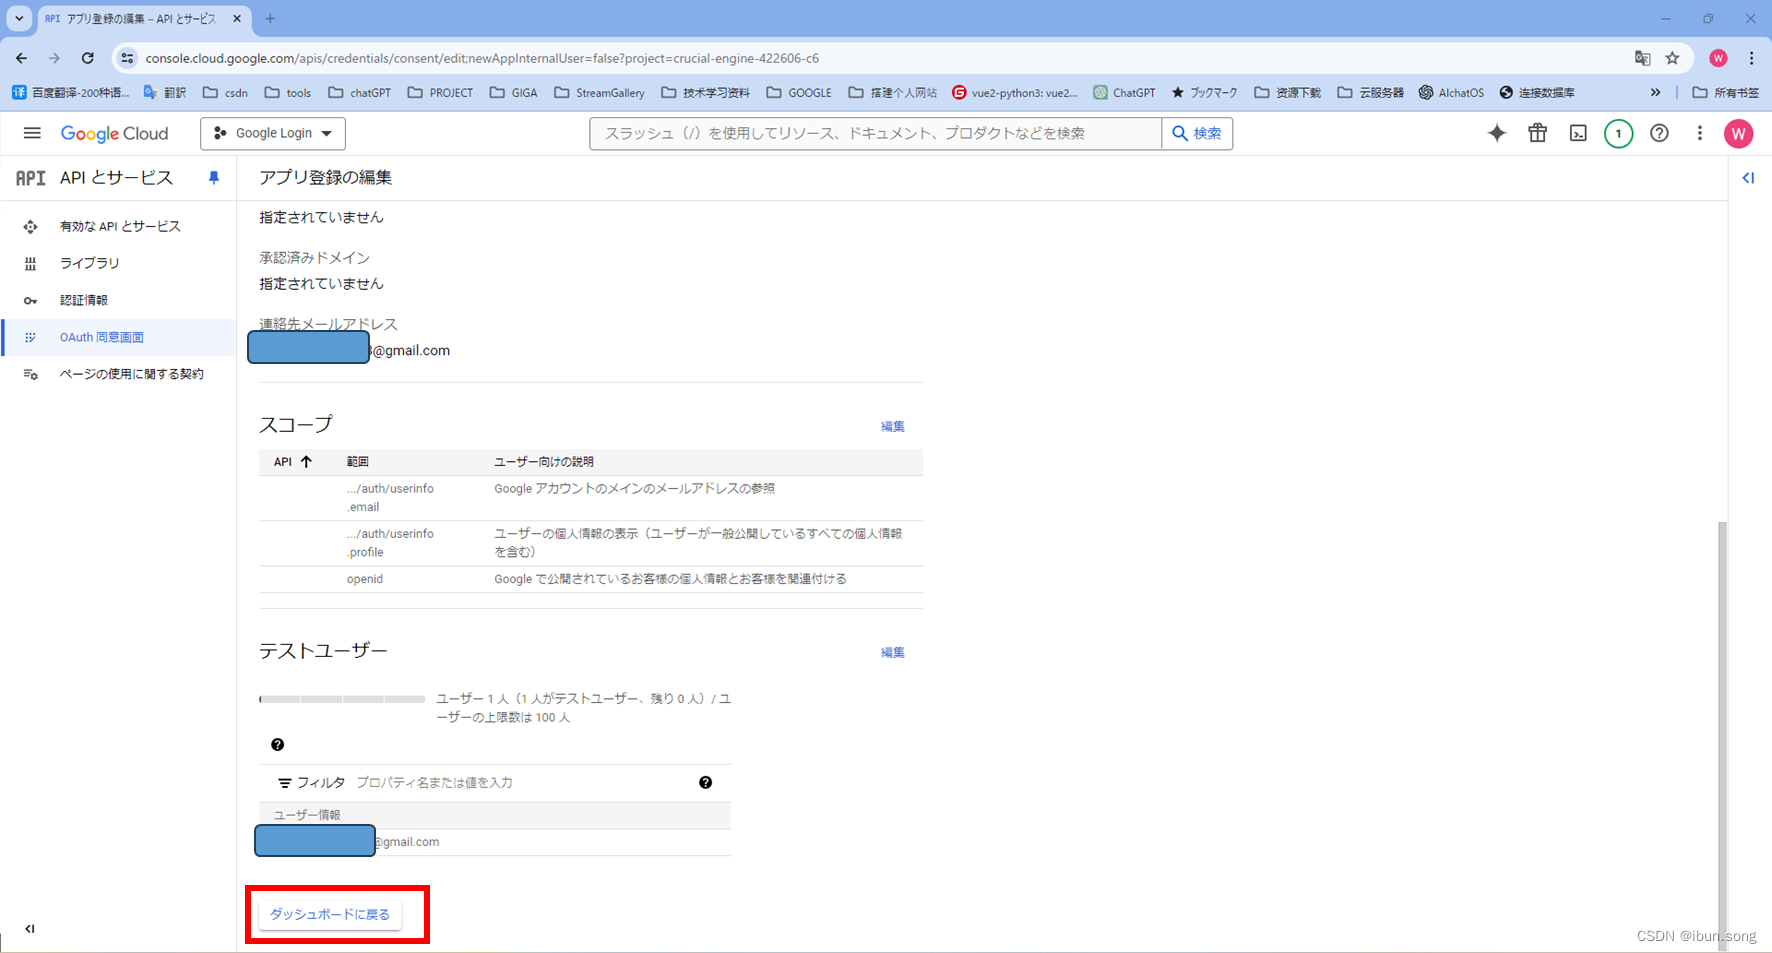Open the three-dot settings menu in Cloud header

1699,133
